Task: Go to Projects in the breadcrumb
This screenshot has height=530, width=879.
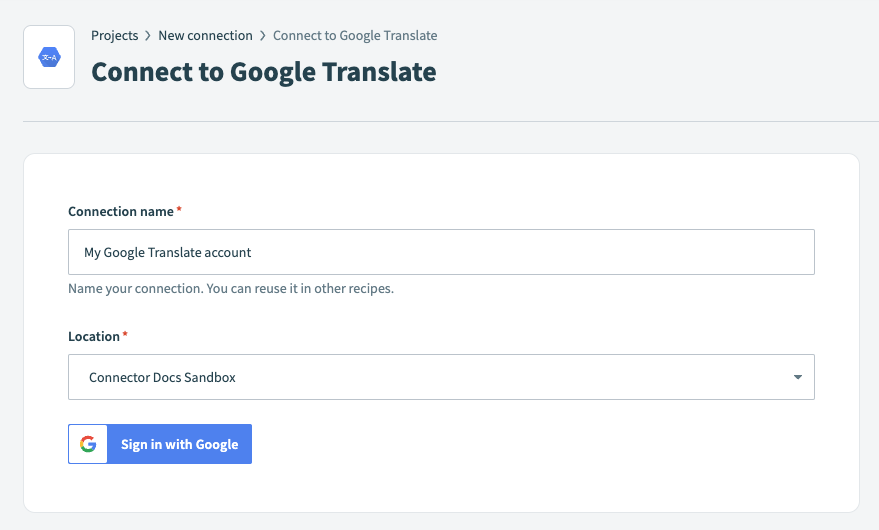Action: (x=114, y=36)
